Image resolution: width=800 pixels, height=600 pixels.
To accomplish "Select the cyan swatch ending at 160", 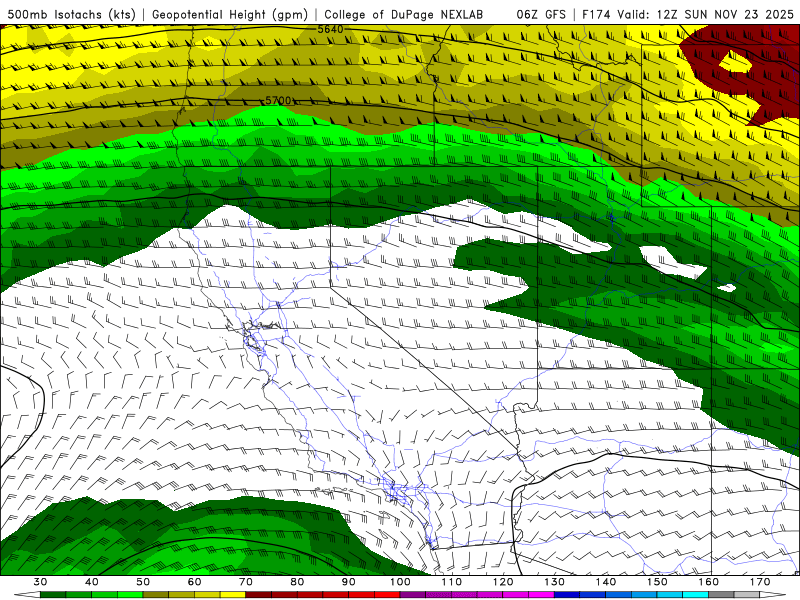I will 695,595.
